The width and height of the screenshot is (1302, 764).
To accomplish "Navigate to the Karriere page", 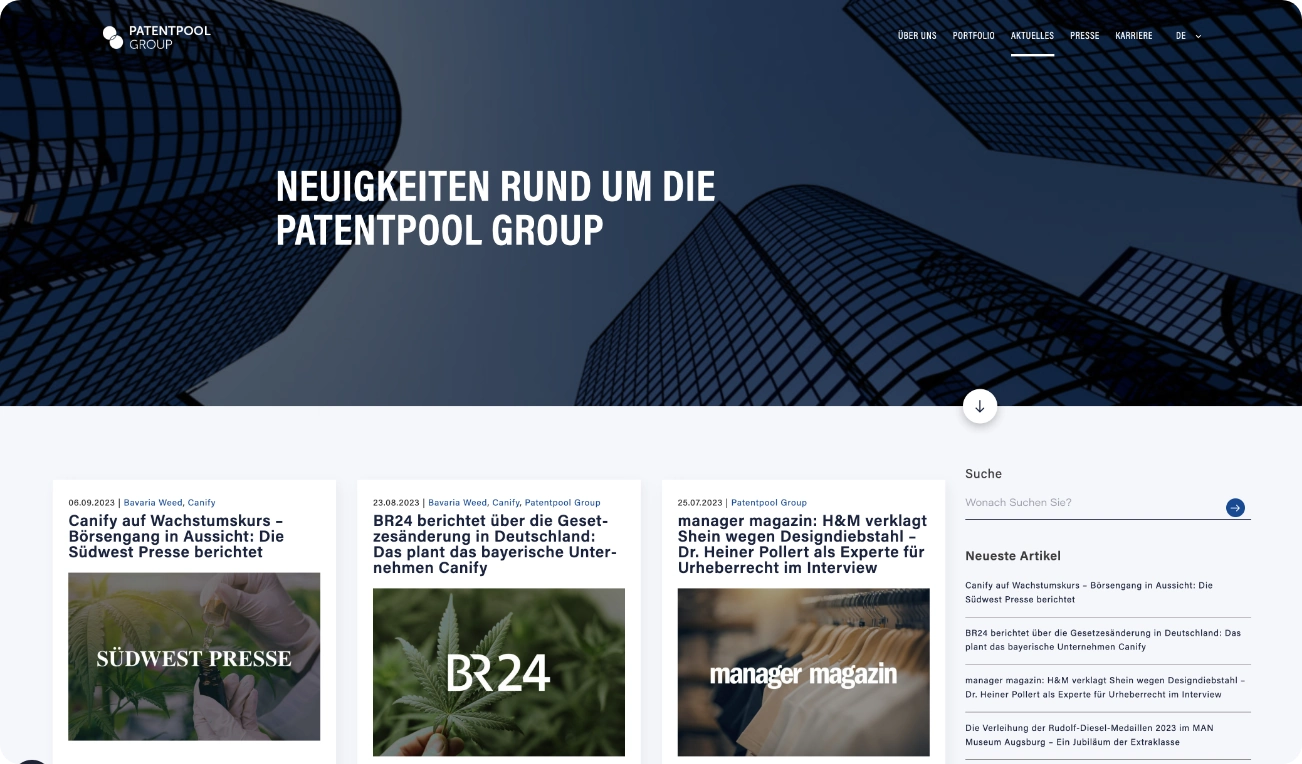I will pyautogui.click(x=1134, y=36).
